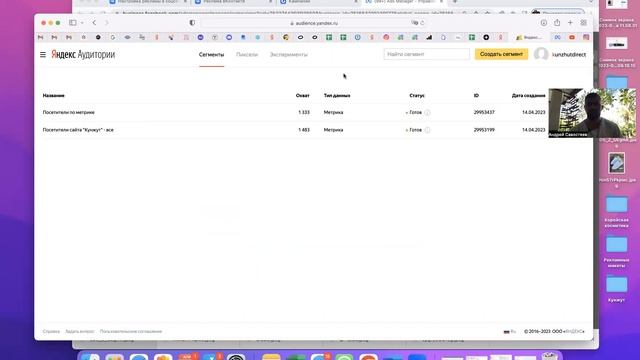Open the hamburger menu beside the Яндекс Аудитории logo
Screen dimensions: 640x360
43,54
